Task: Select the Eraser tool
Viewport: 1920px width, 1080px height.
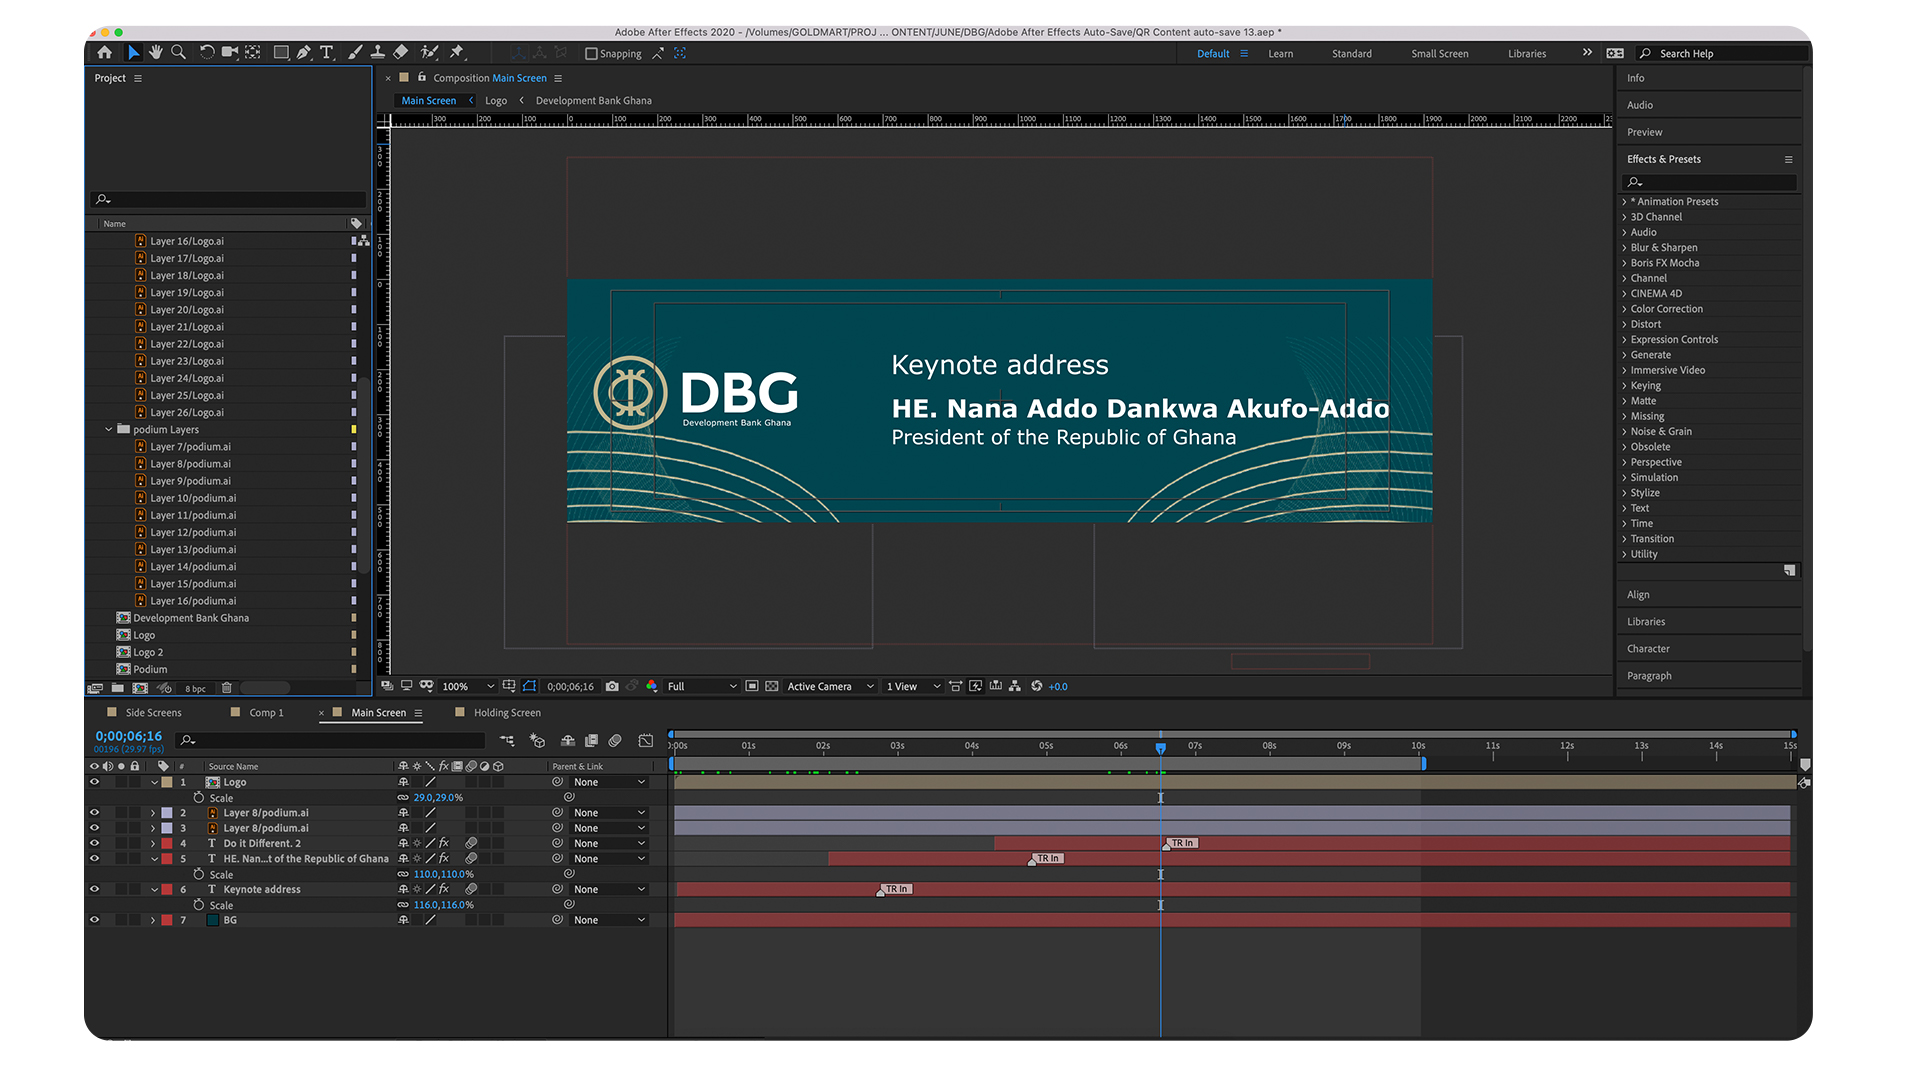Action: pyautogui.click(x=401, y=53)
